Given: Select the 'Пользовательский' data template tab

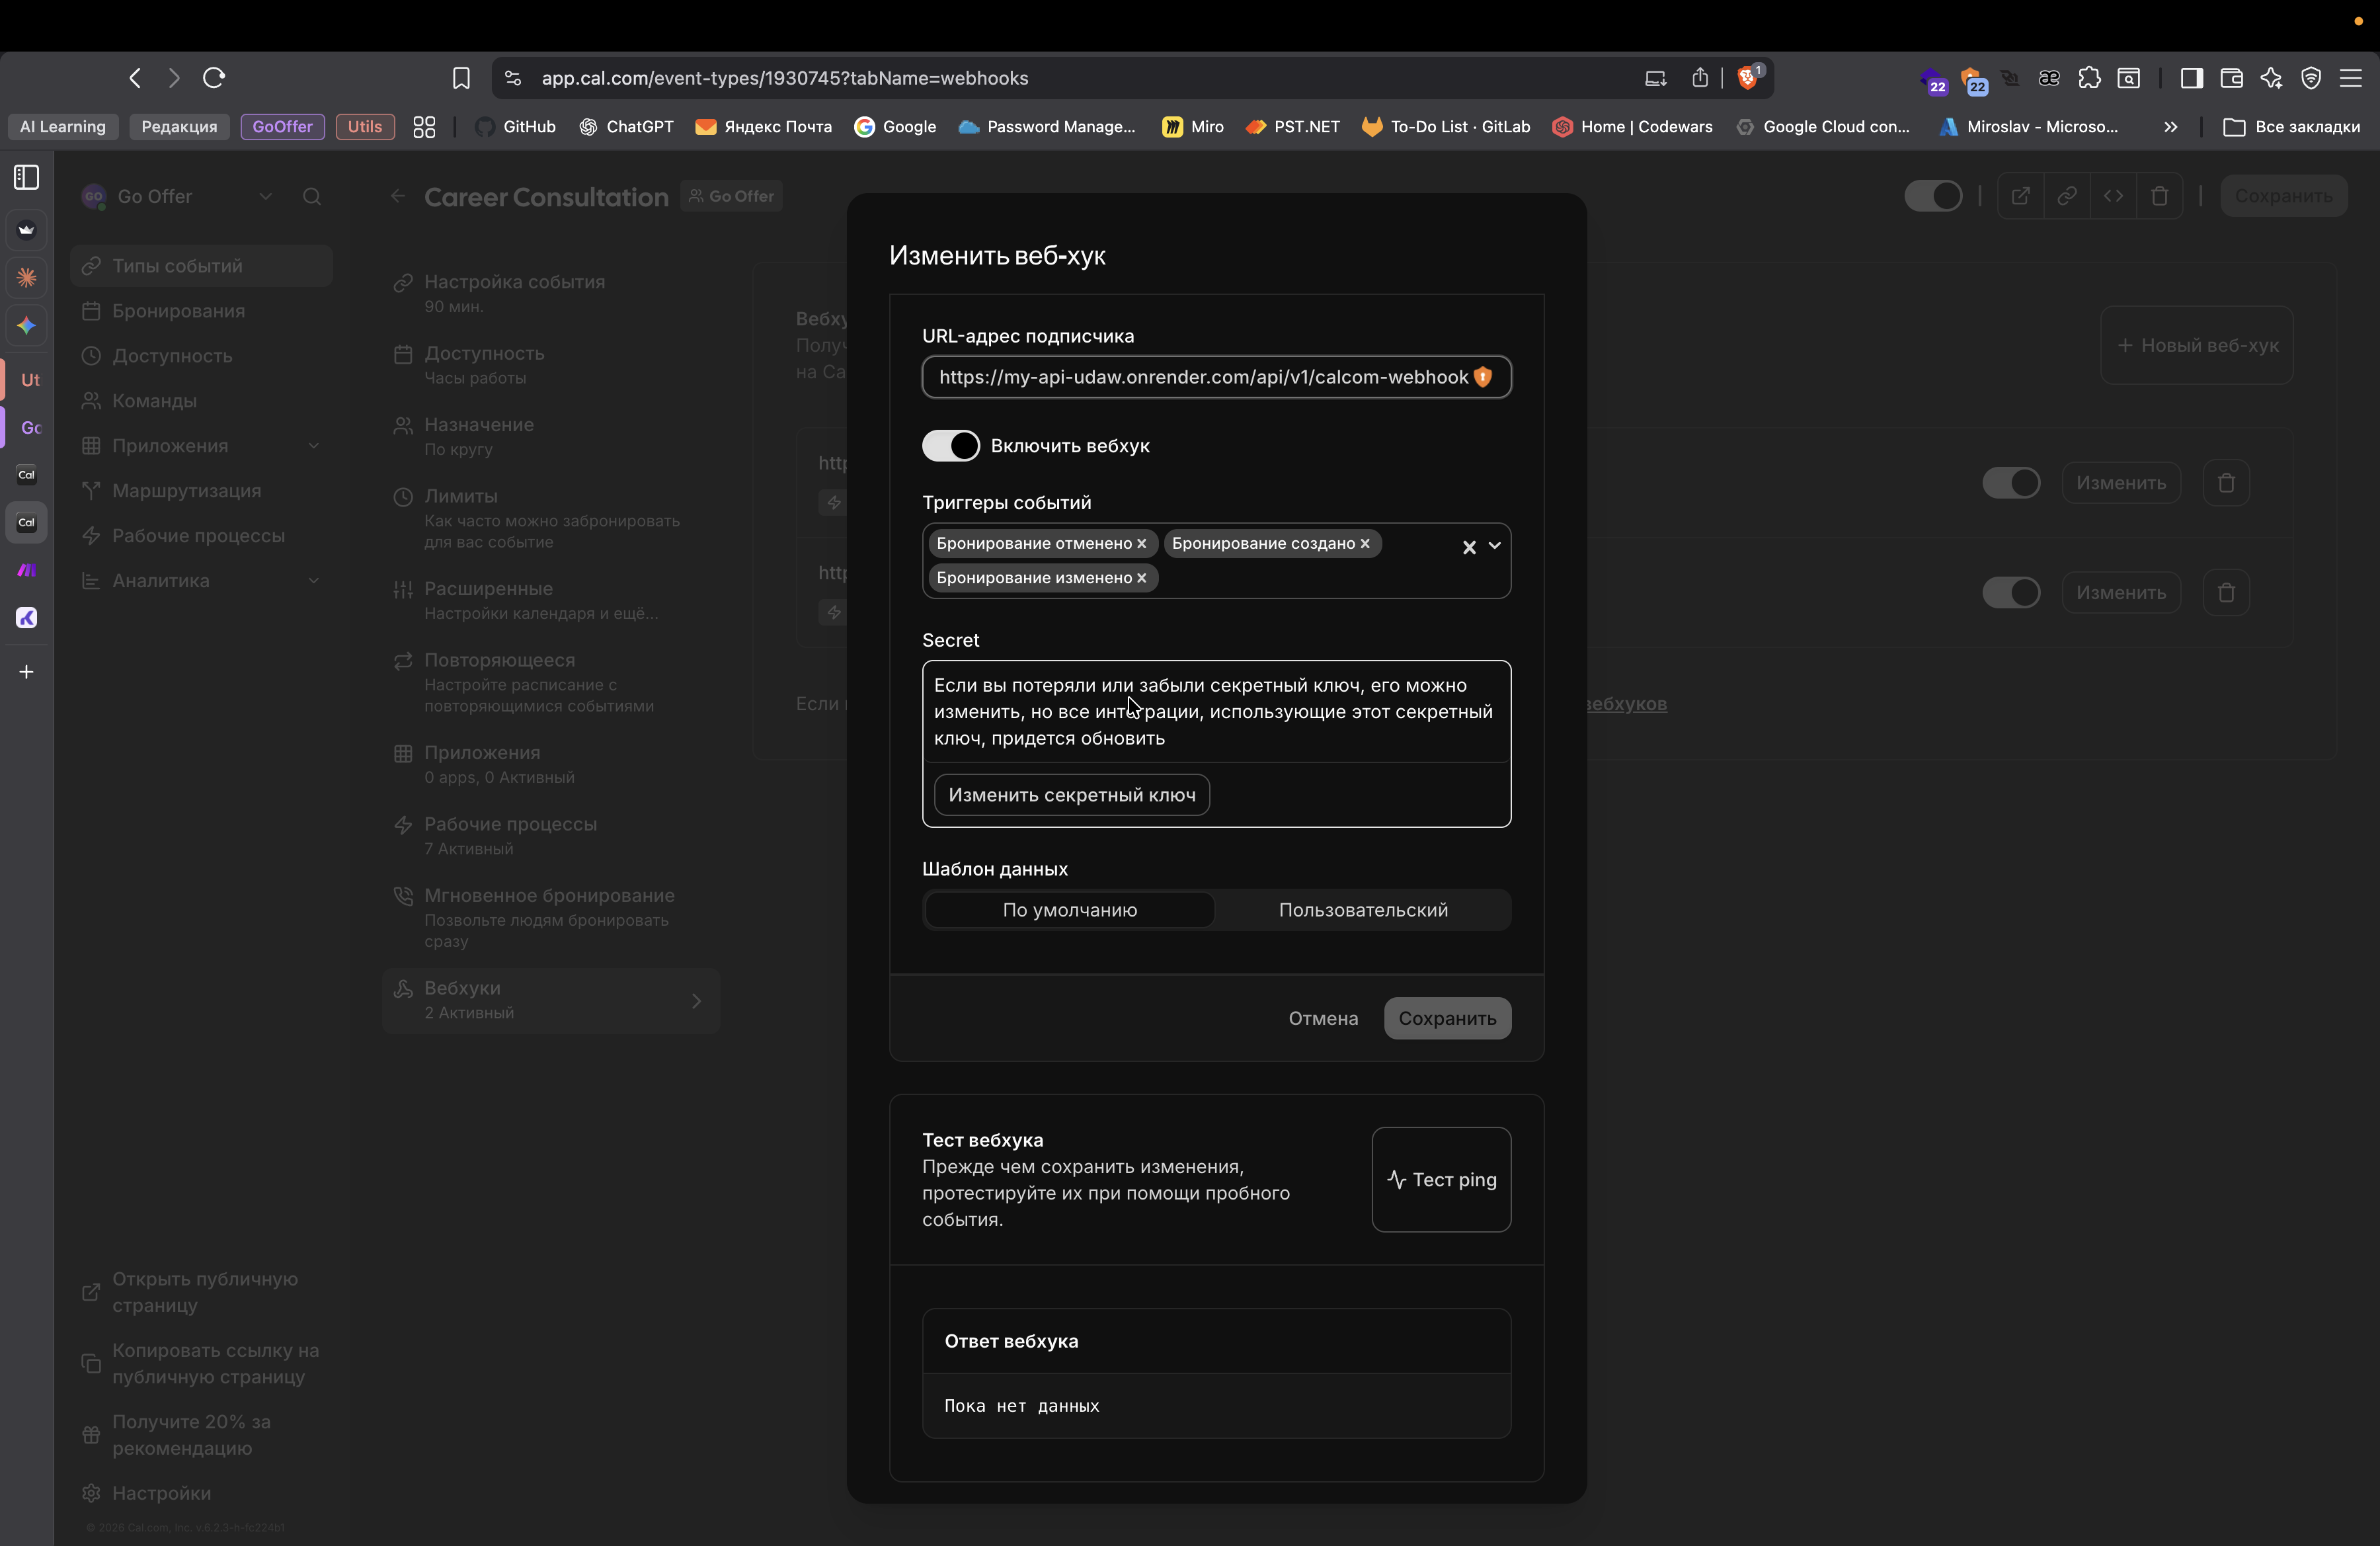Looking at the screenshot, I should (x=1362, y=910).
